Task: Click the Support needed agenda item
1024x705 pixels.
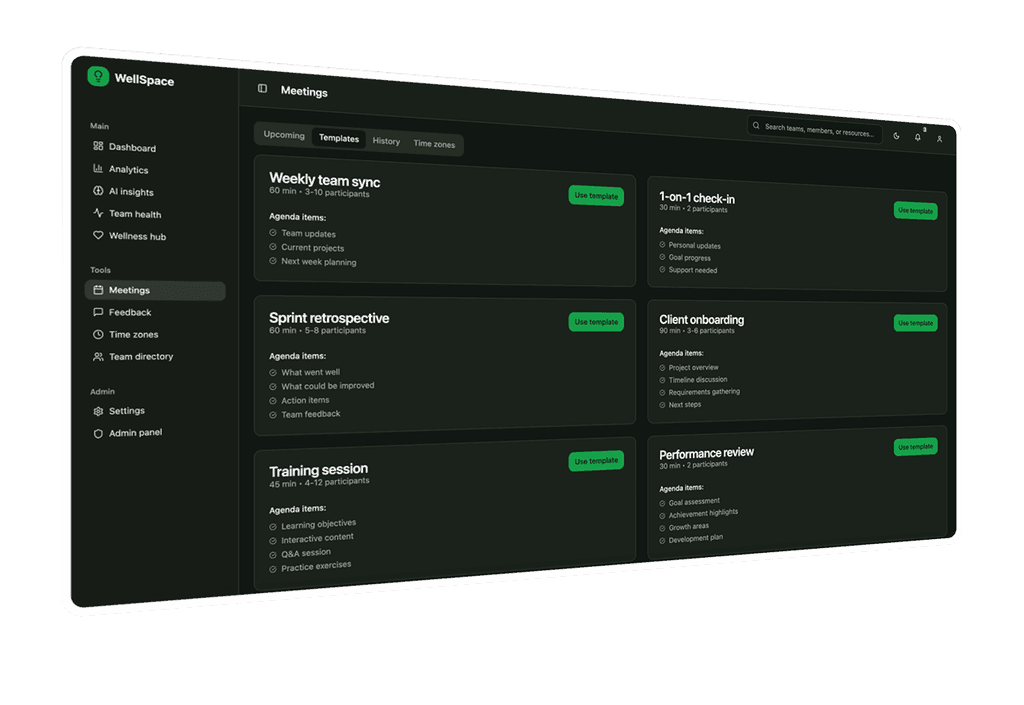Action: point(693,270)
